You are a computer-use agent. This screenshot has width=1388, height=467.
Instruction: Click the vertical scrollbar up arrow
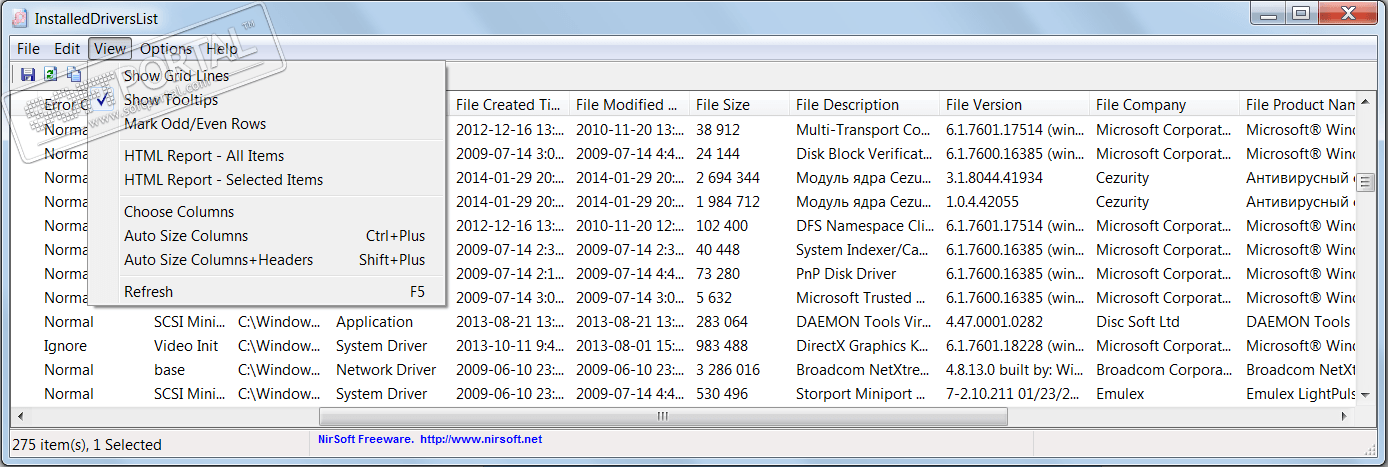point(1367,105)
